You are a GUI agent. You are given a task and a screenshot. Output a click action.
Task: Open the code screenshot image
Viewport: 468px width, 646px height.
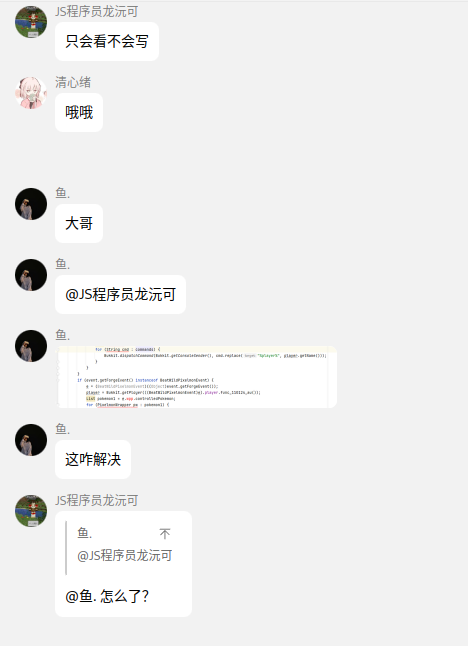[x=197, y=377]
